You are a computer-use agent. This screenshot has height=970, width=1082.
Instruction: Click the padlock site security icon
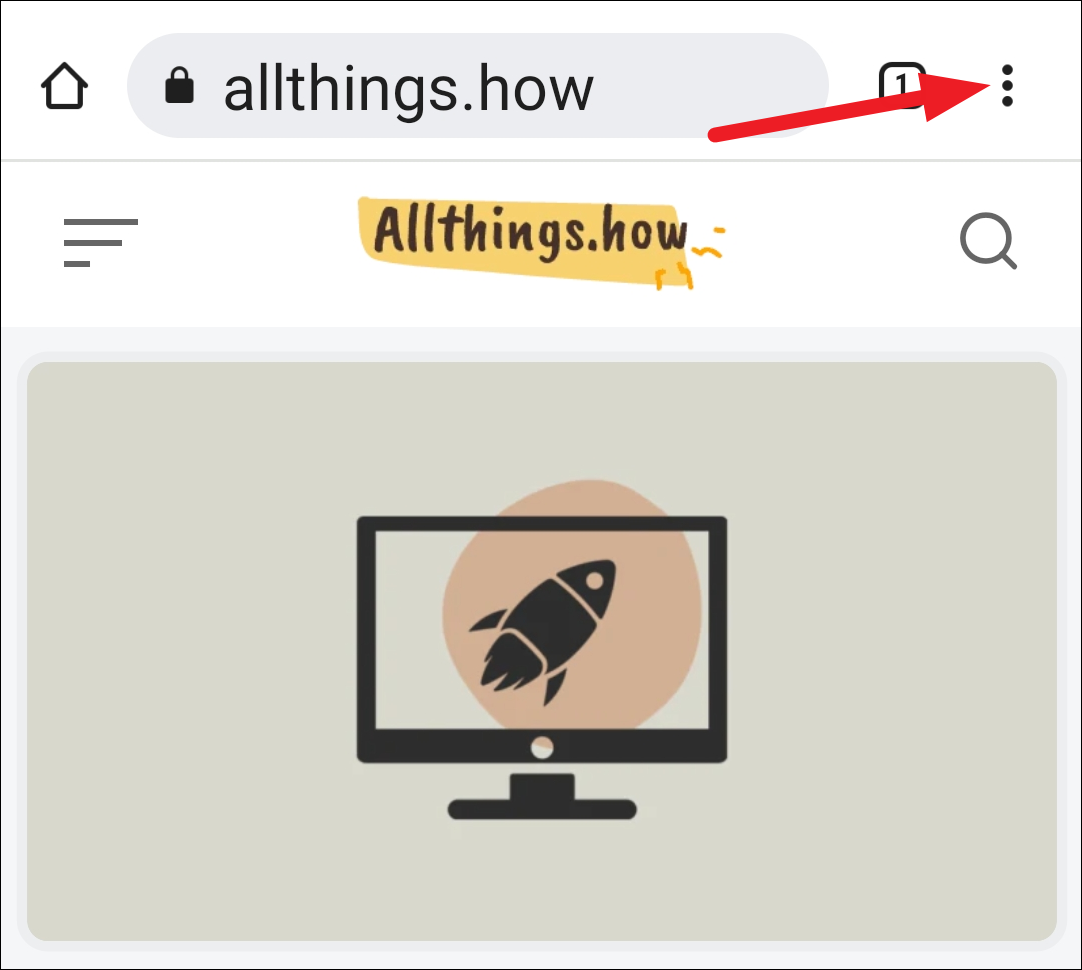[x=179, y=86]
